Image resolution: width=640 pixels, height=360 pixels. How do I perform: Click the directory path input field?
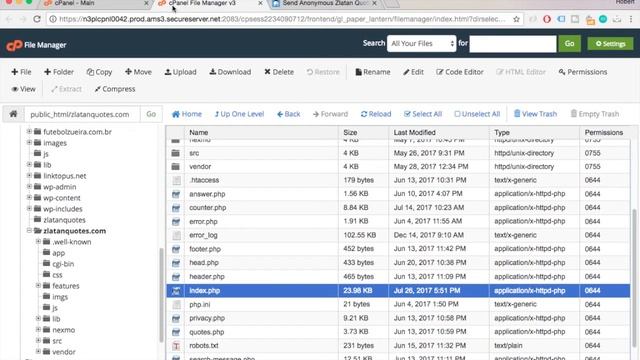tap(82, 114)
